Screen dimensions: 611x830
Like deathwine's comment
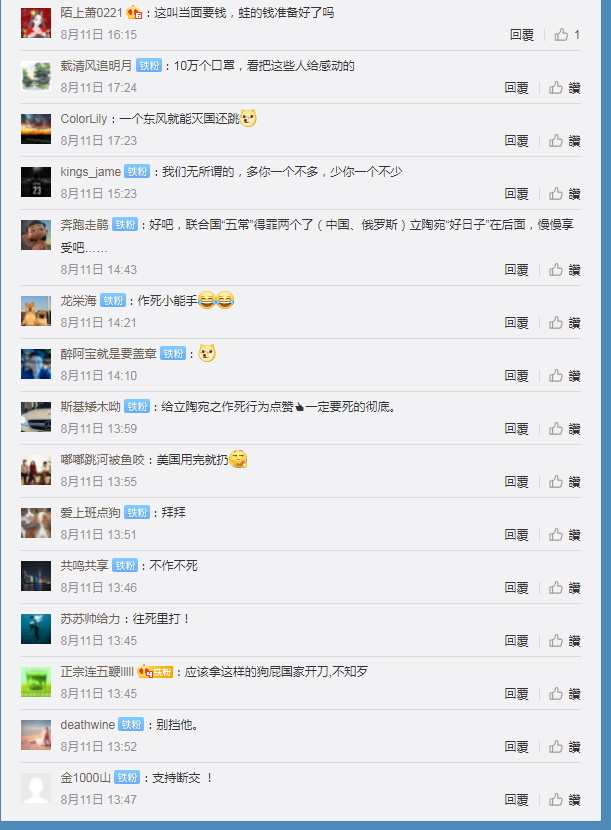click(564, 747)
